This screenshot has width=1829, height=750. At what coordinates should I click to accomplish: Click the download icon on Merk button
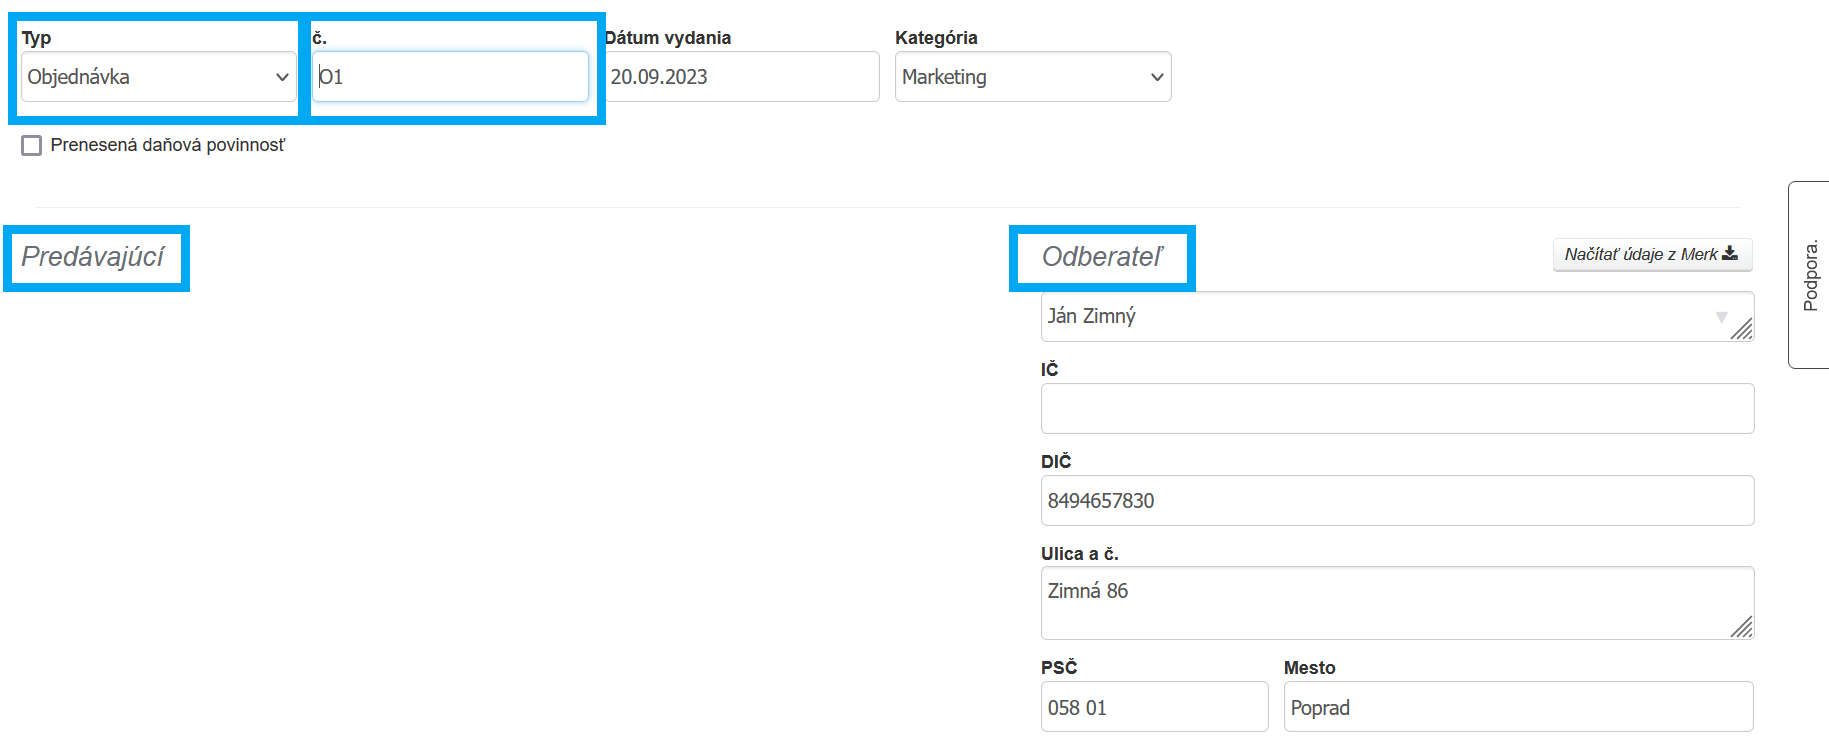tap(1730, 254)
